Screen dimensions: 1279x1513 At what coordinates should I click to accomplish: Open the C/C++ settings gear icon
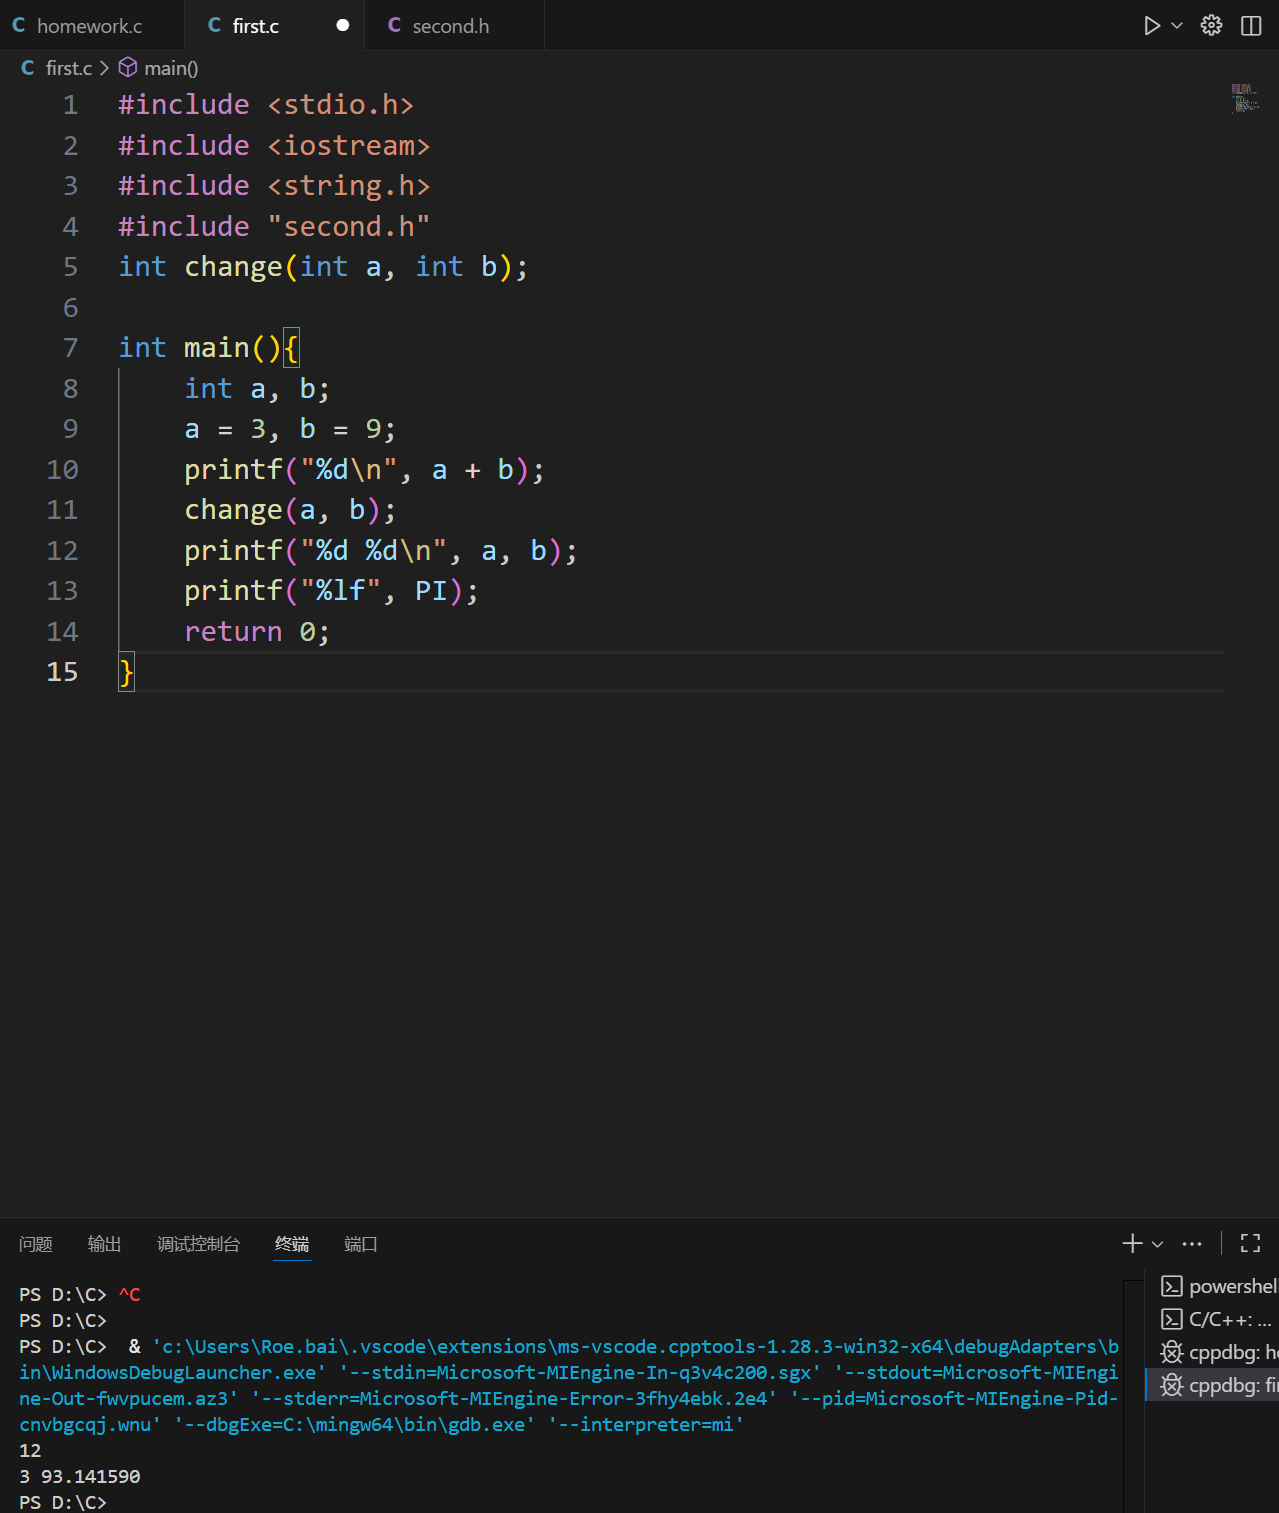point(1211,26)
